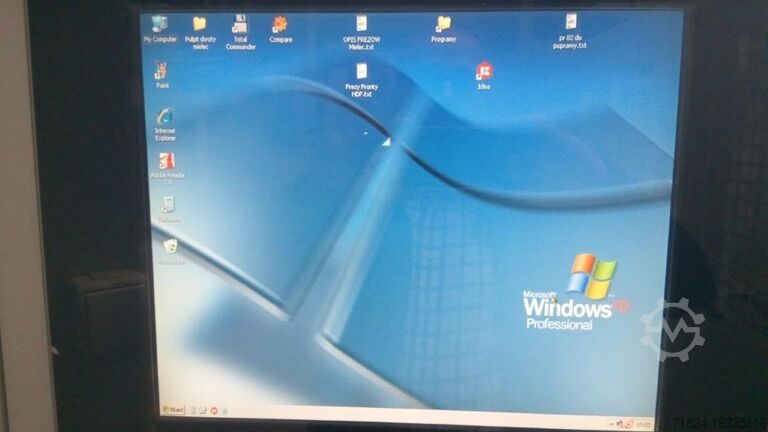This screenshot has height=432, width=768.
Task: Click the middle Quick Launch icon
Action: (202, 410)
